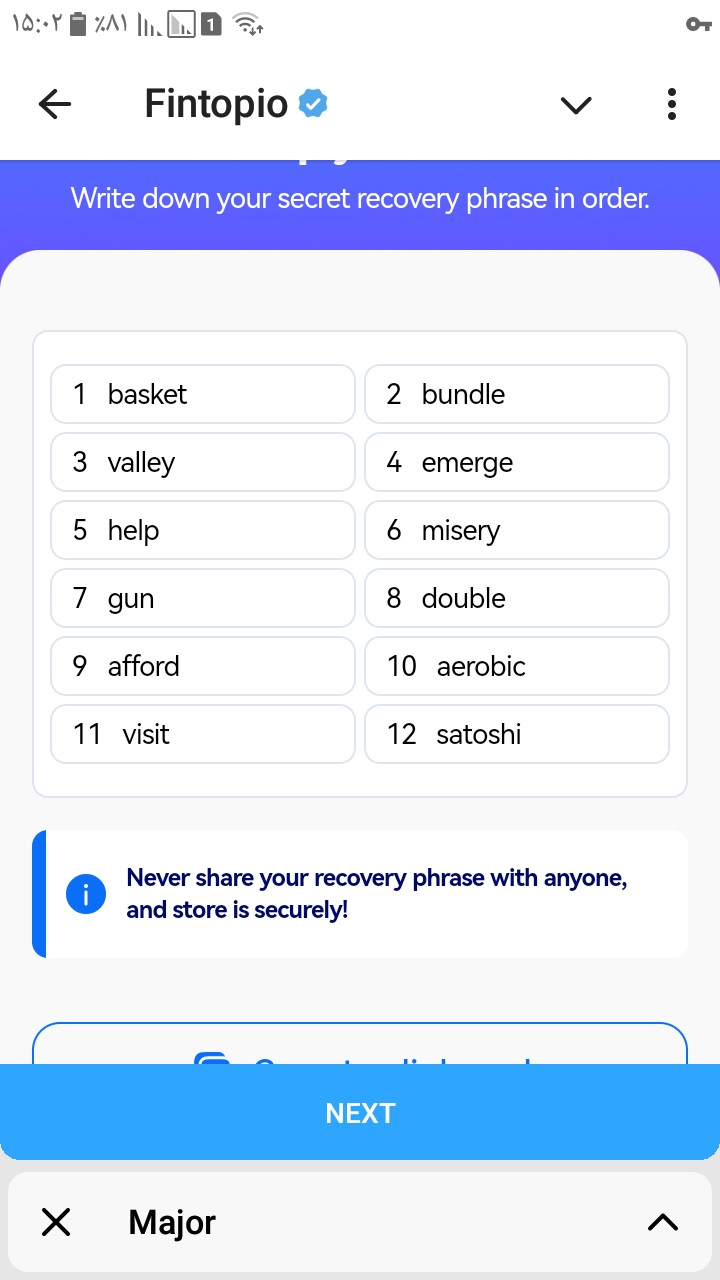Select word 2 bundle

[516, 394]
